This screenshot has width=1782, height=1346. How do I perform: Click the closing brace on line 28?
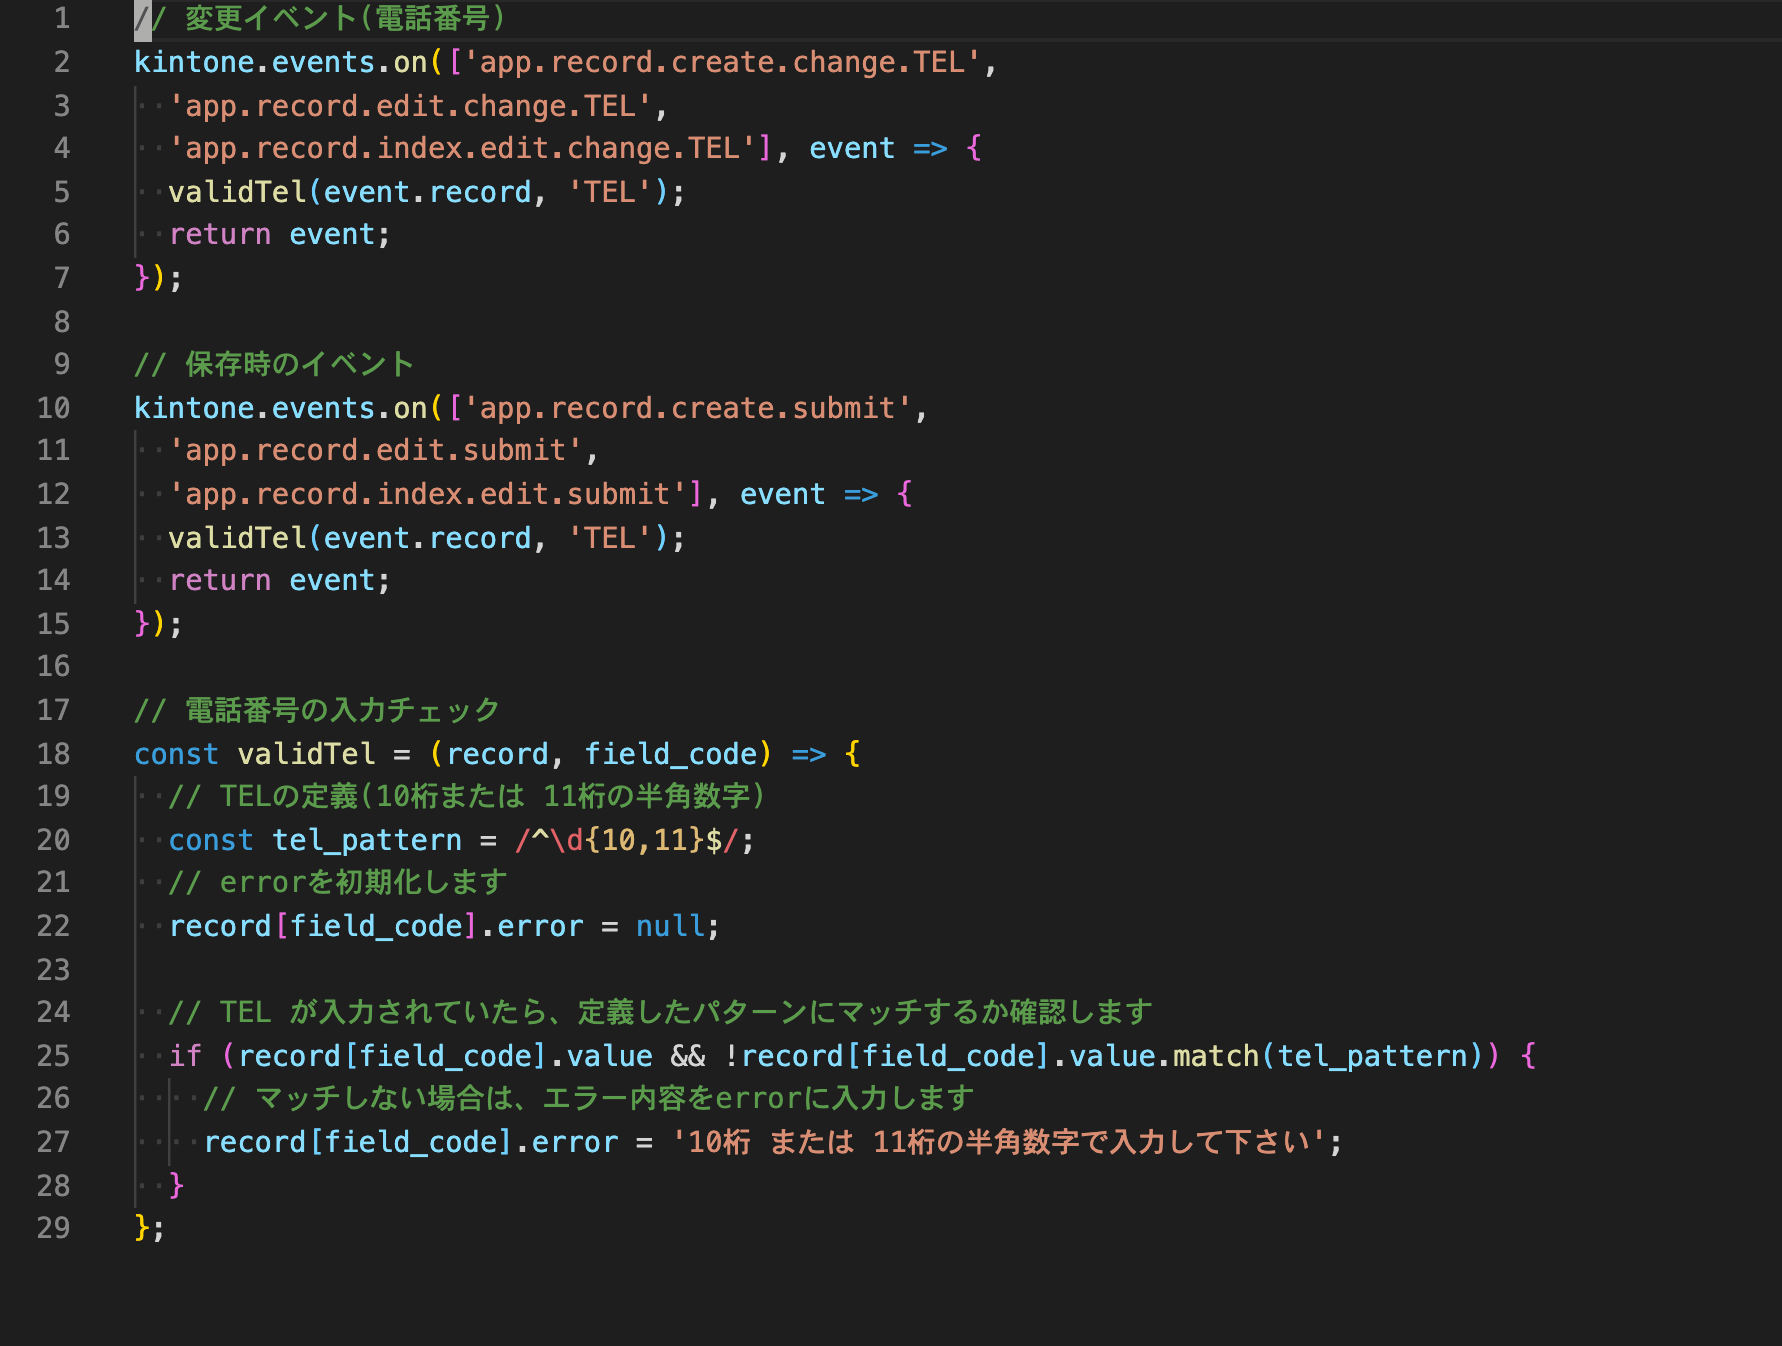[177, 1185]
